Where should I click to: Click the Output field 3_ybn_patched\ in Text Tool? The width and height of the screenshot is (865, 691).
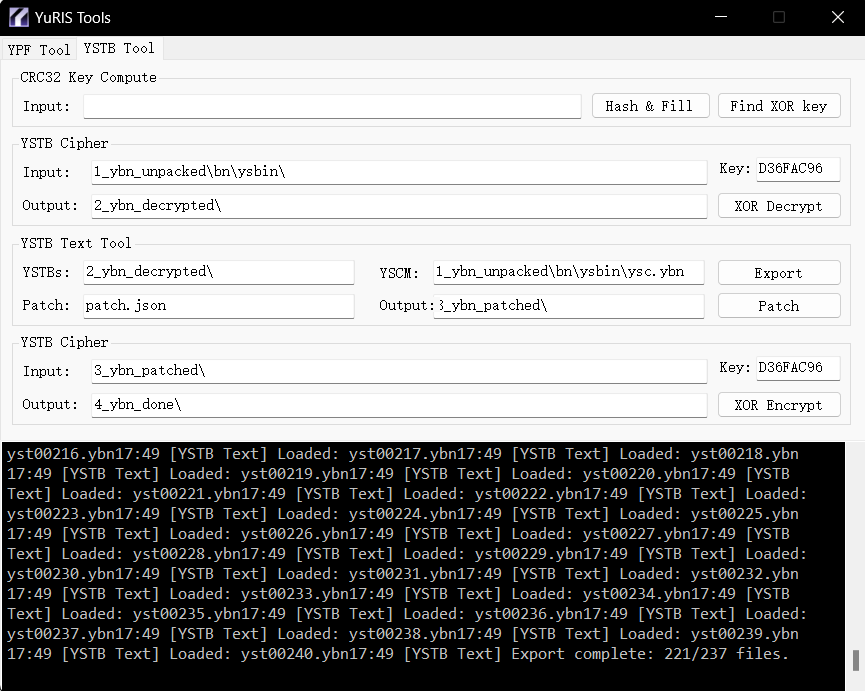point(569,306)
